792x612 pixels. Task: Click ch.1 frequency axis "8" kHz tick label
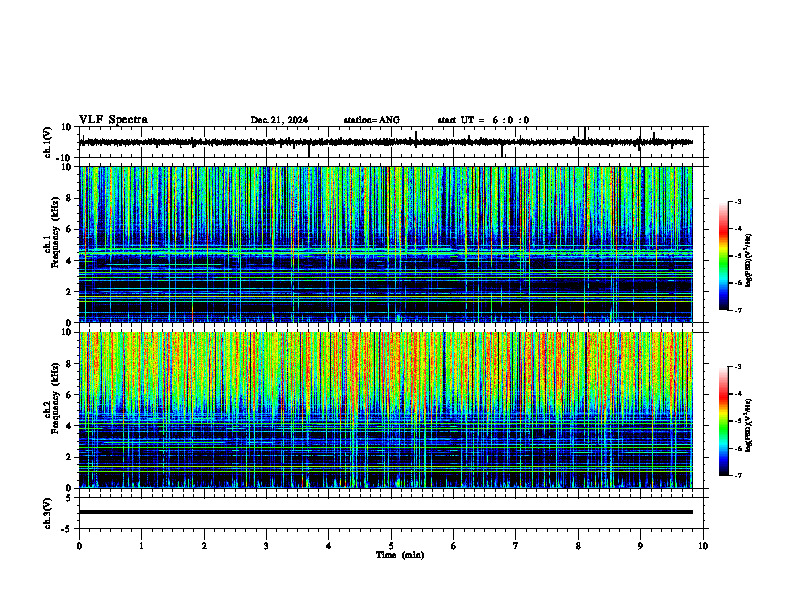(70, 198)
